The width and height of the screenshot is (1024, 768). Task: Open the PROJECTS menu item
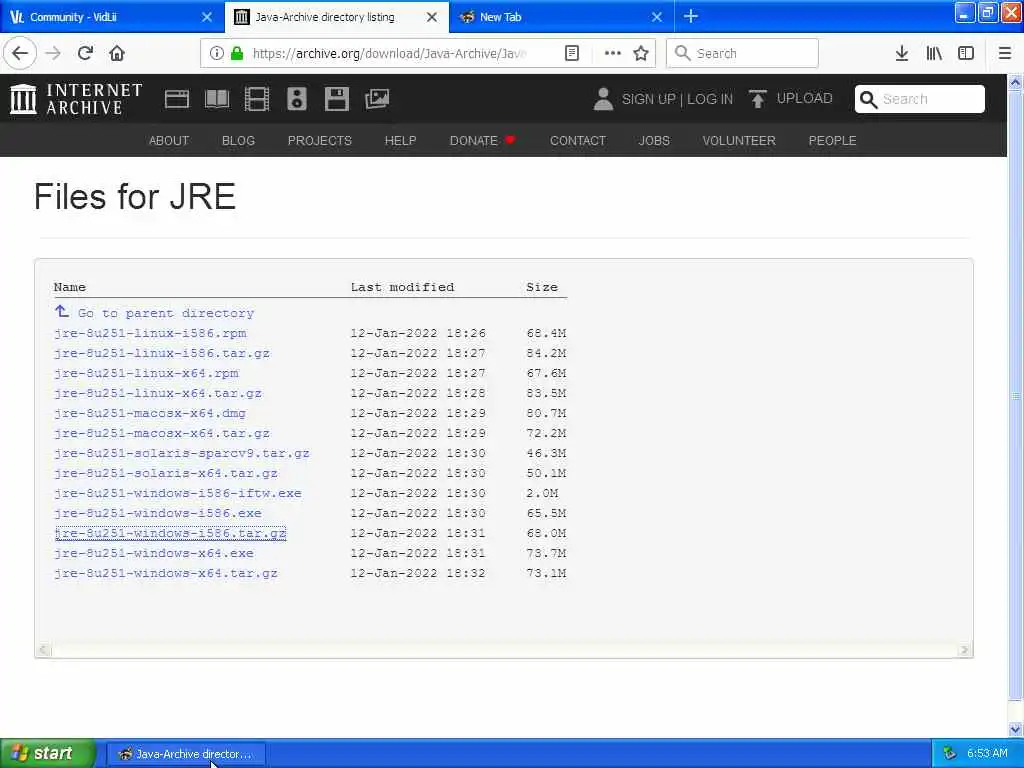pyautogui.click(x=319, y=140)
